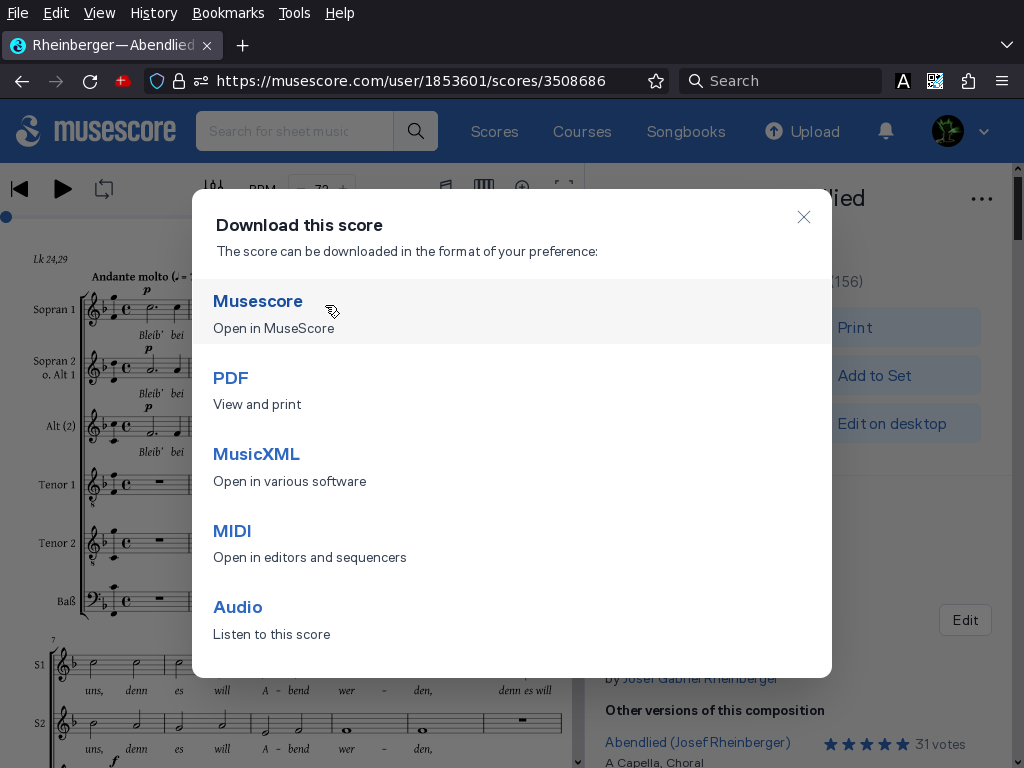Screen dimensions: 1024x768
Task: Show site security padlock info
Action: (x=178, y=81)
